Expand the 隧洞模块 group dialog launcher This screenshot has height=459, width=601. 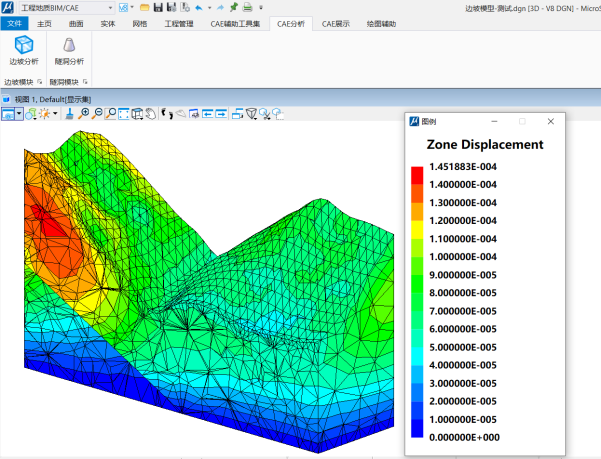pyautogui.click(x=85, y=81)
